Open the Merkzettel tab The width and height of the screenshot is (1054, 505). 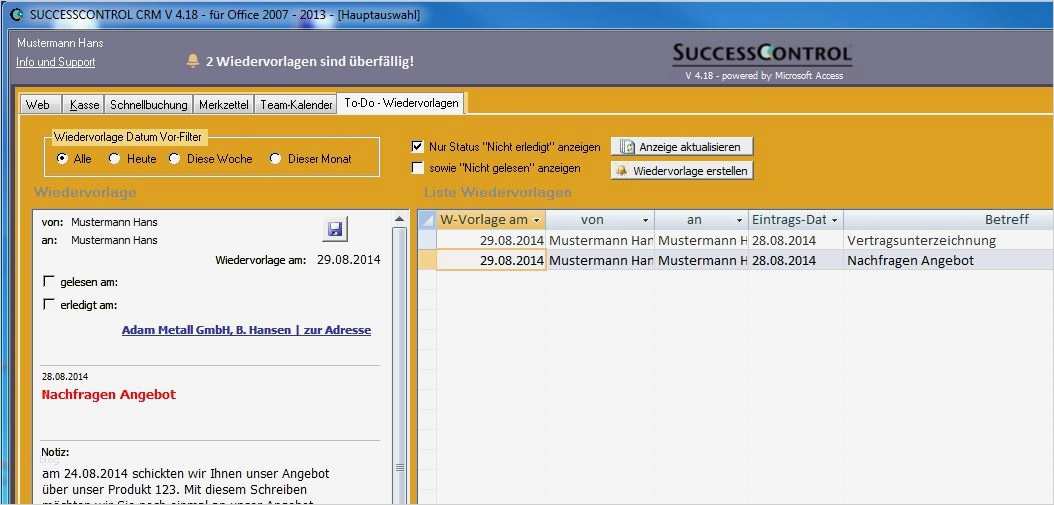223,105
